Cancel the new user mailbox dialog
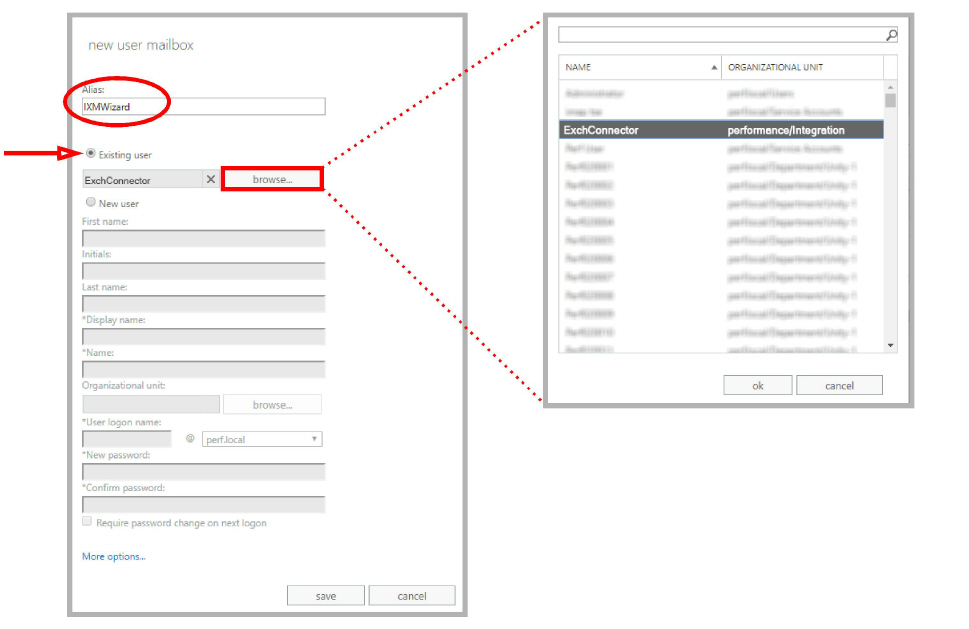969x629 pixels. coord(412,596)
